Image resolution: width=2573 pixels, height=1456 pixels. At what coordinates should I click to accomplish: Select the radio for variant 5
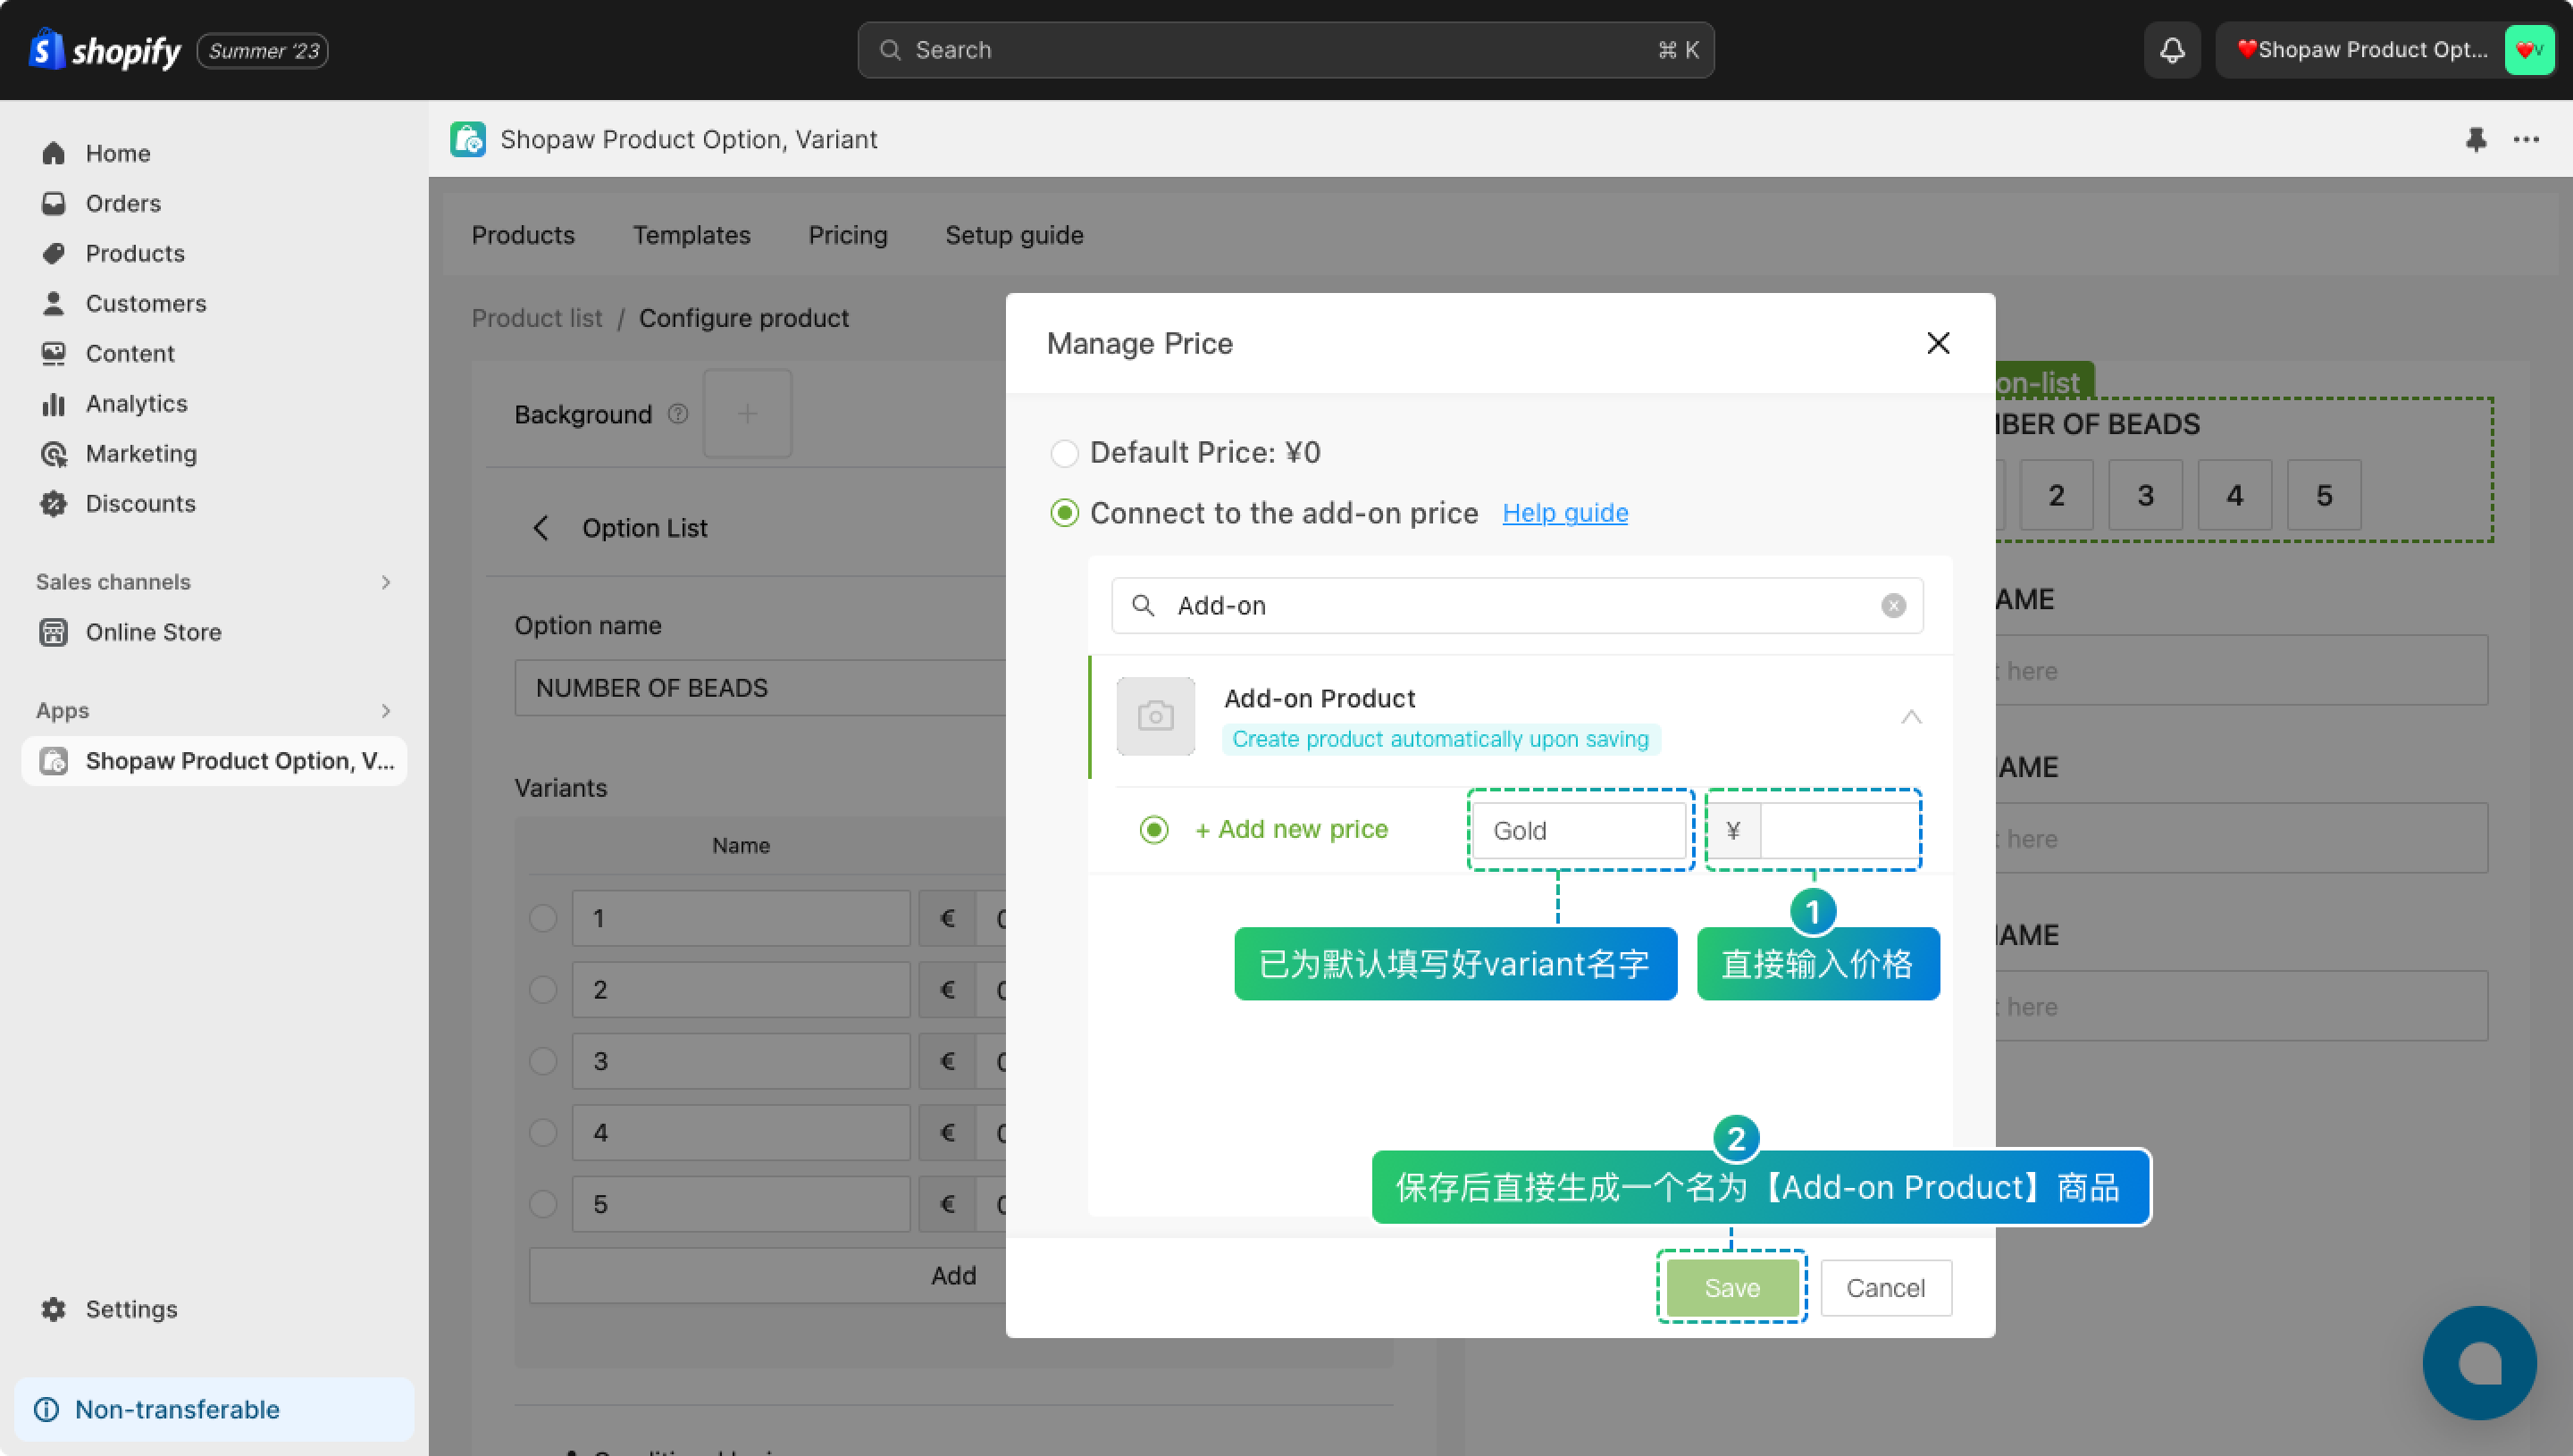[543, 1204]
